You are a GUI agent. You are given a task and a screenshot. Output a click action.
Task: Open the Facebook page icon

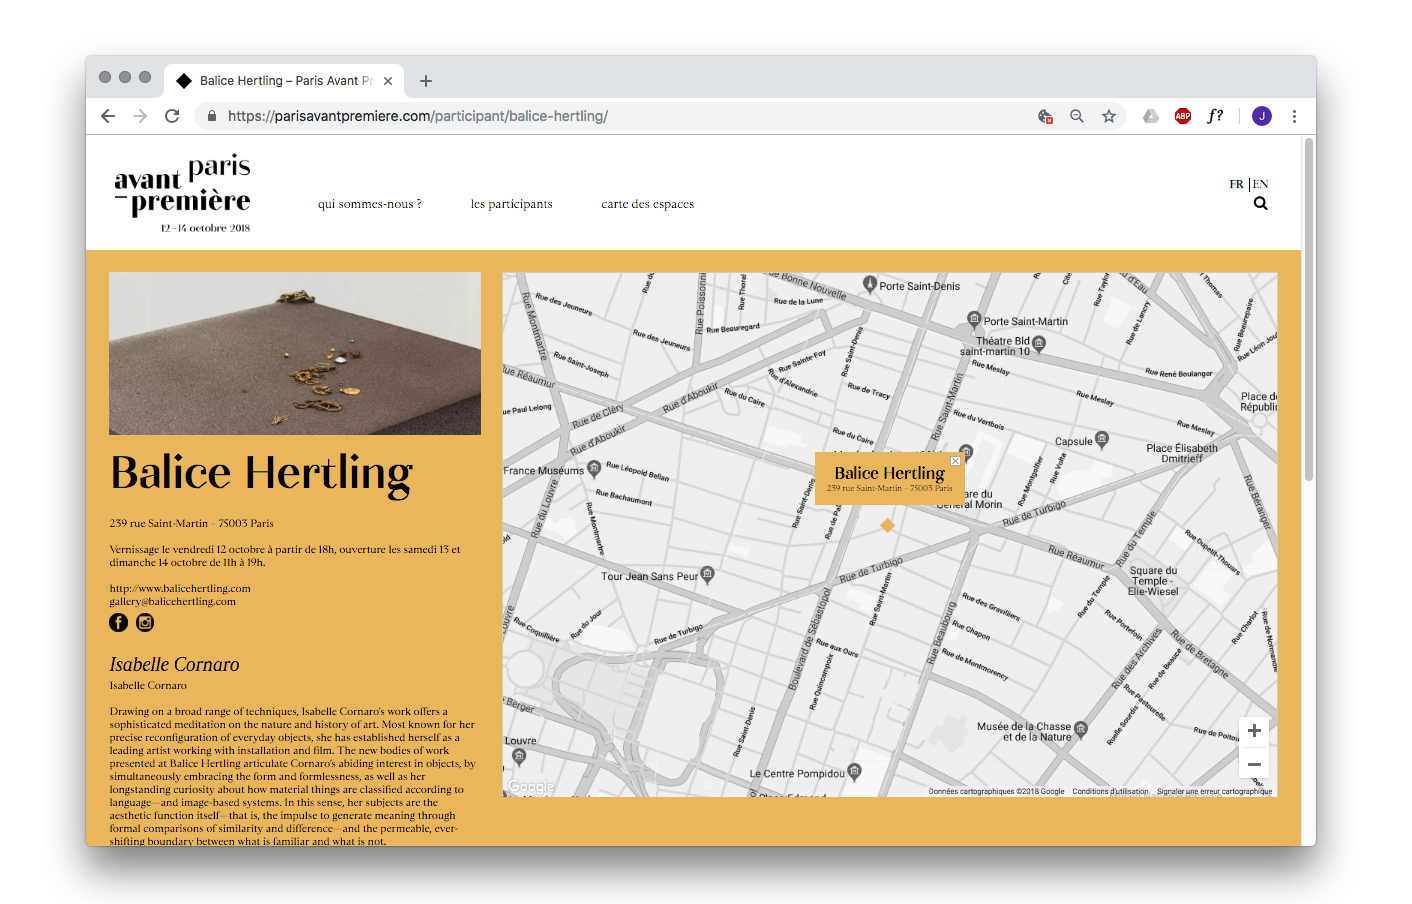point(118,623)
